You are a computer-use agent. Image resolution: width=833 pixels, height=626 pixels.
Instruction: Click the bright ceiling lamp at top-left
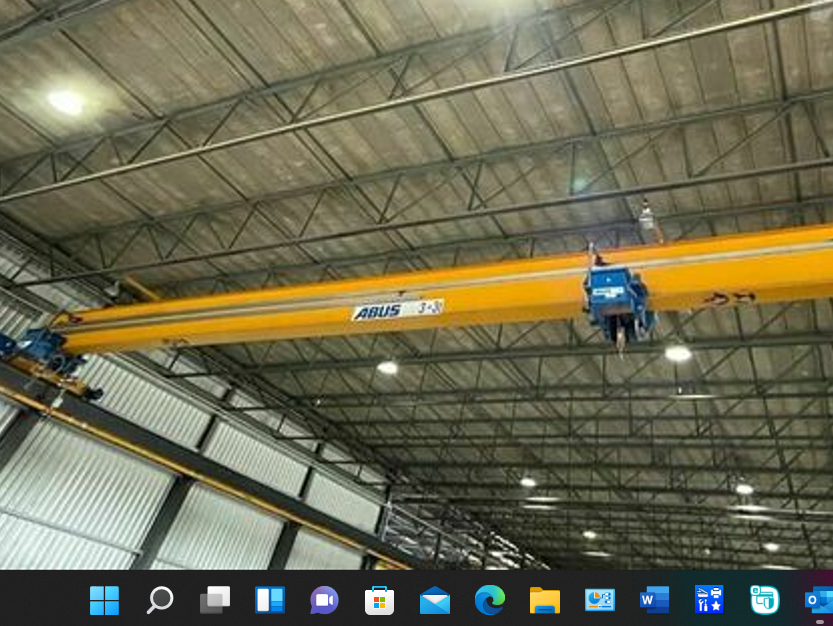pyautogui.click(x=66, y=101)
